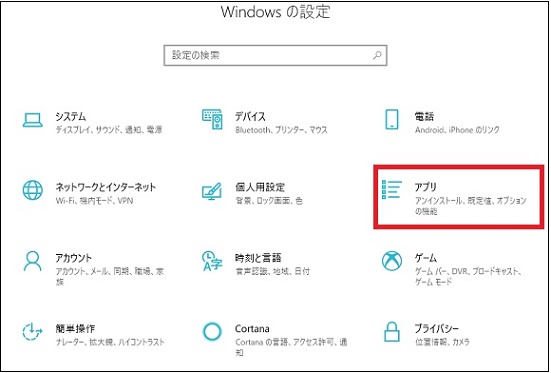Click the Apps list icon
The height and width of the screenshot is (373, 551).
pos(391,189)
